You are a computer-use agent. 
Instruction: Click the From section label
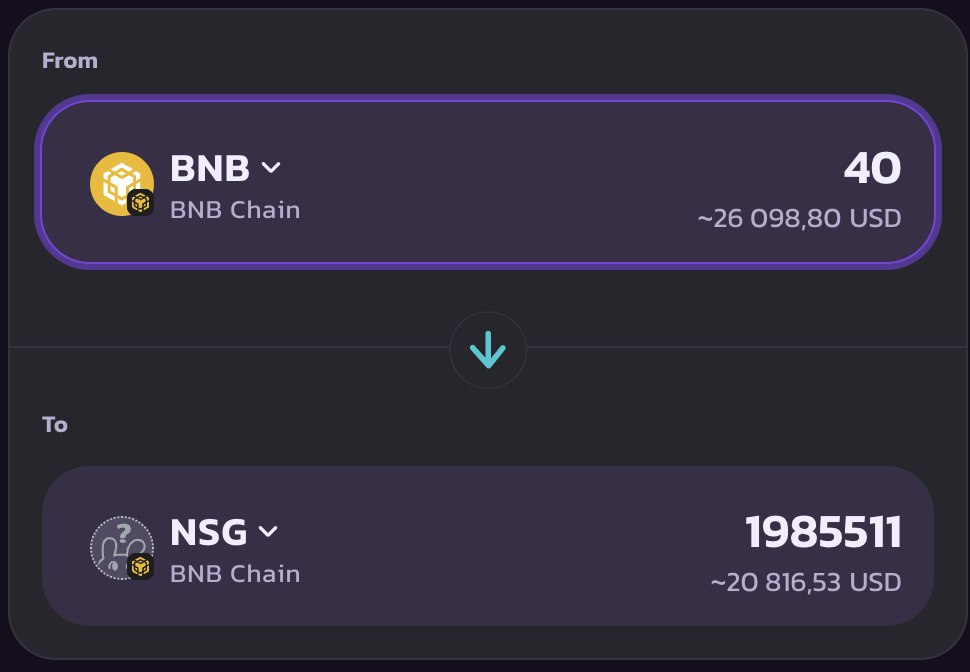[x=70, y=61]
